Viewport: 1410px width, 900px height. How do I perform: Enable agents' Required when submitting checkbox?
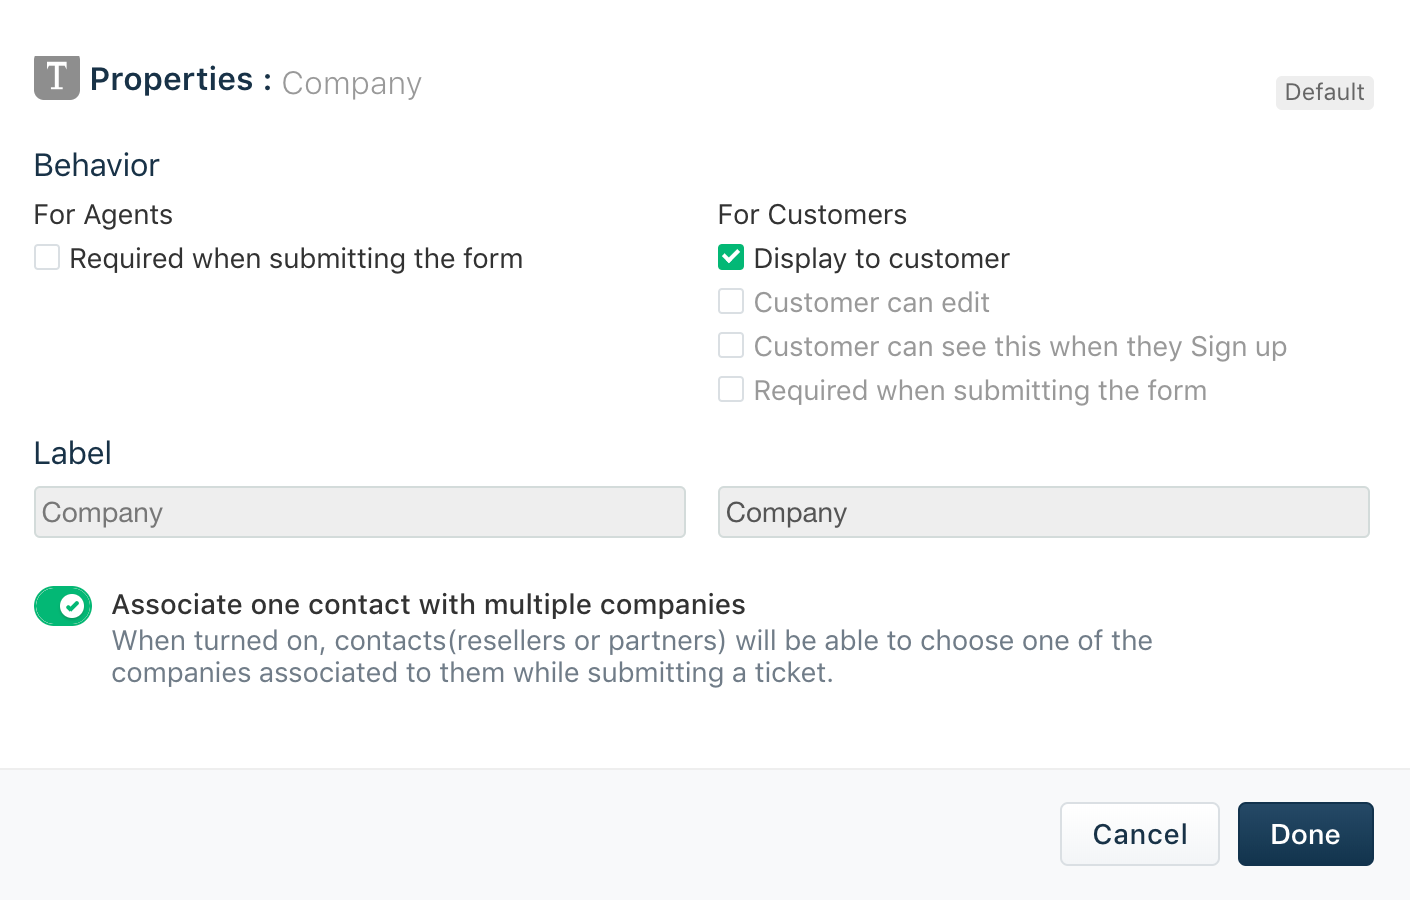coord(47,258)
